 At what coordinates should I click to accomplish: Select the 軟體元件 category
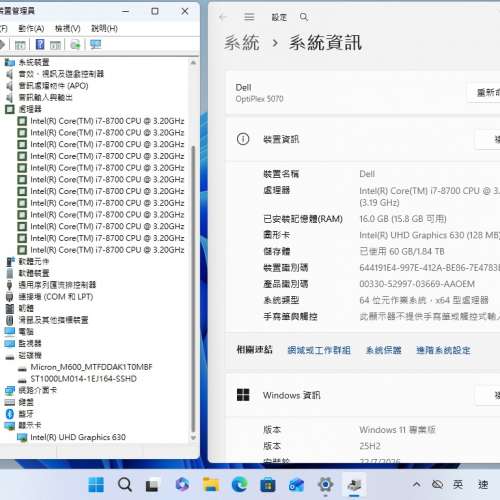point(33,262)
